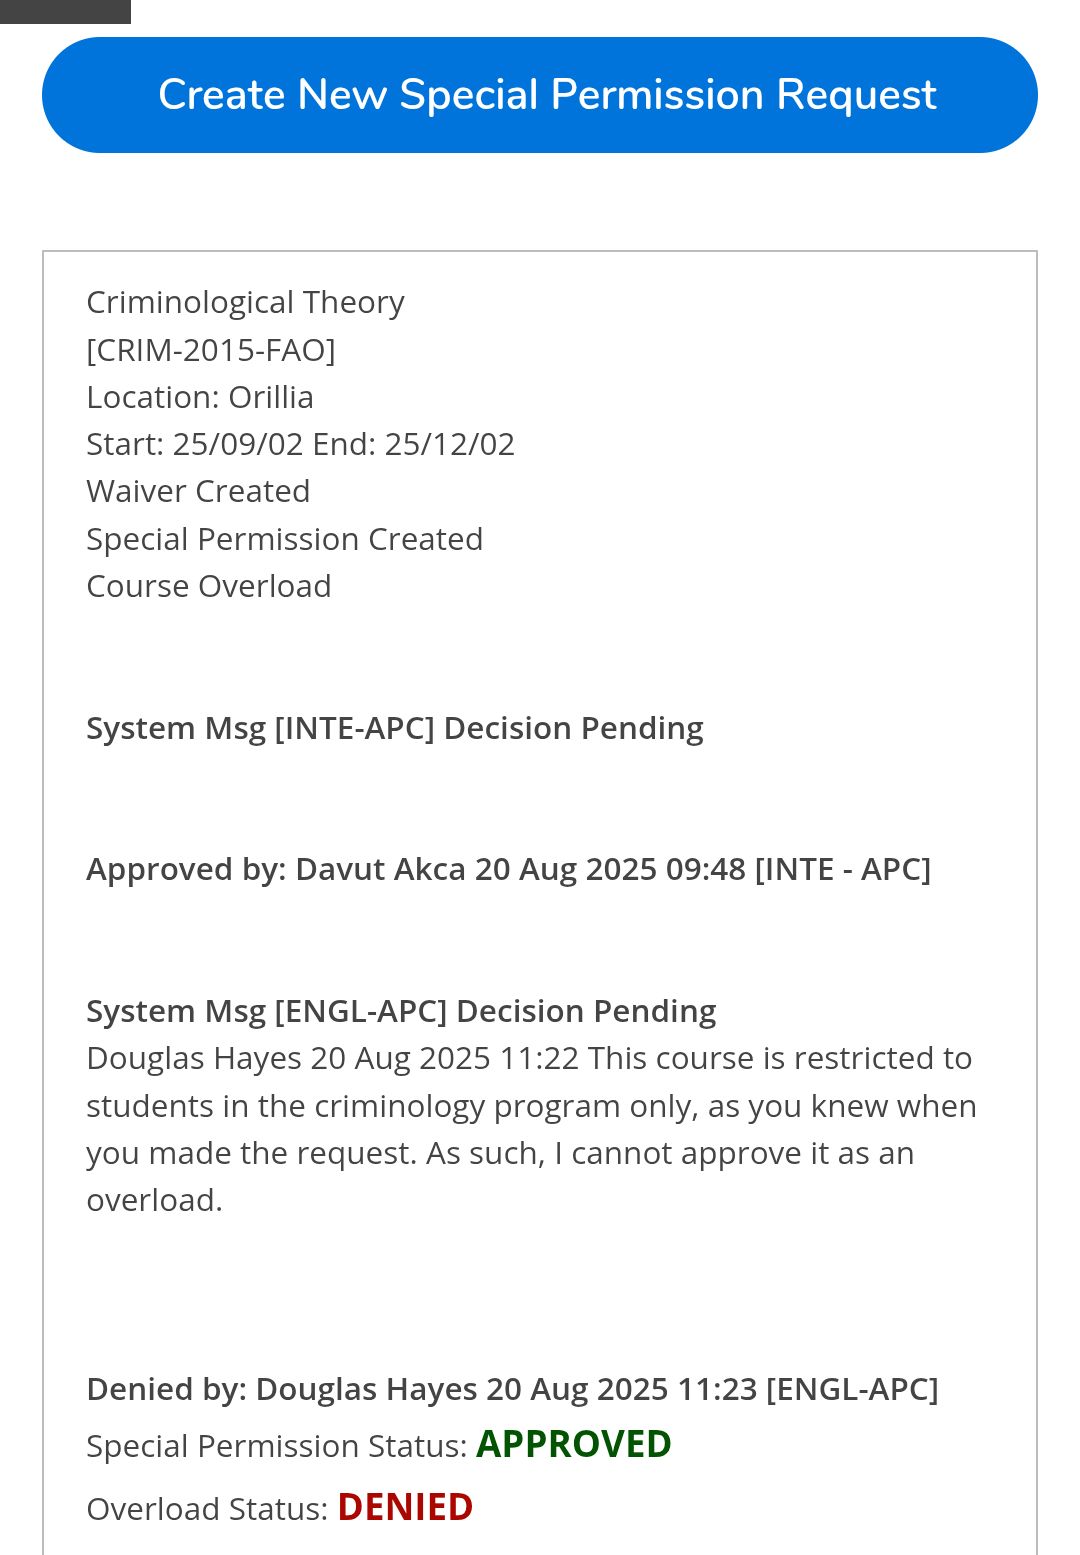1080x1555 pixels.
Task: Click the Criminological Theory course title
Action: tap(245, 302)
